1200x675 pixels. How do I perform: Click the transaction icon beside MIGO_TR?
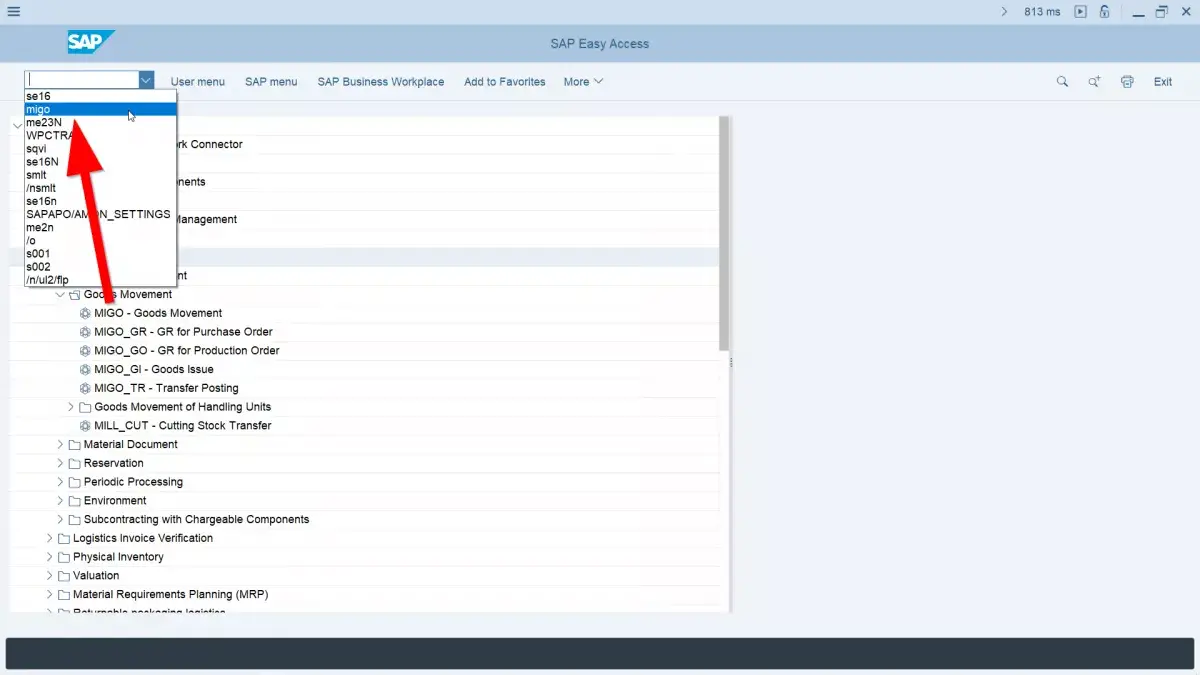[x=85, y=388]
